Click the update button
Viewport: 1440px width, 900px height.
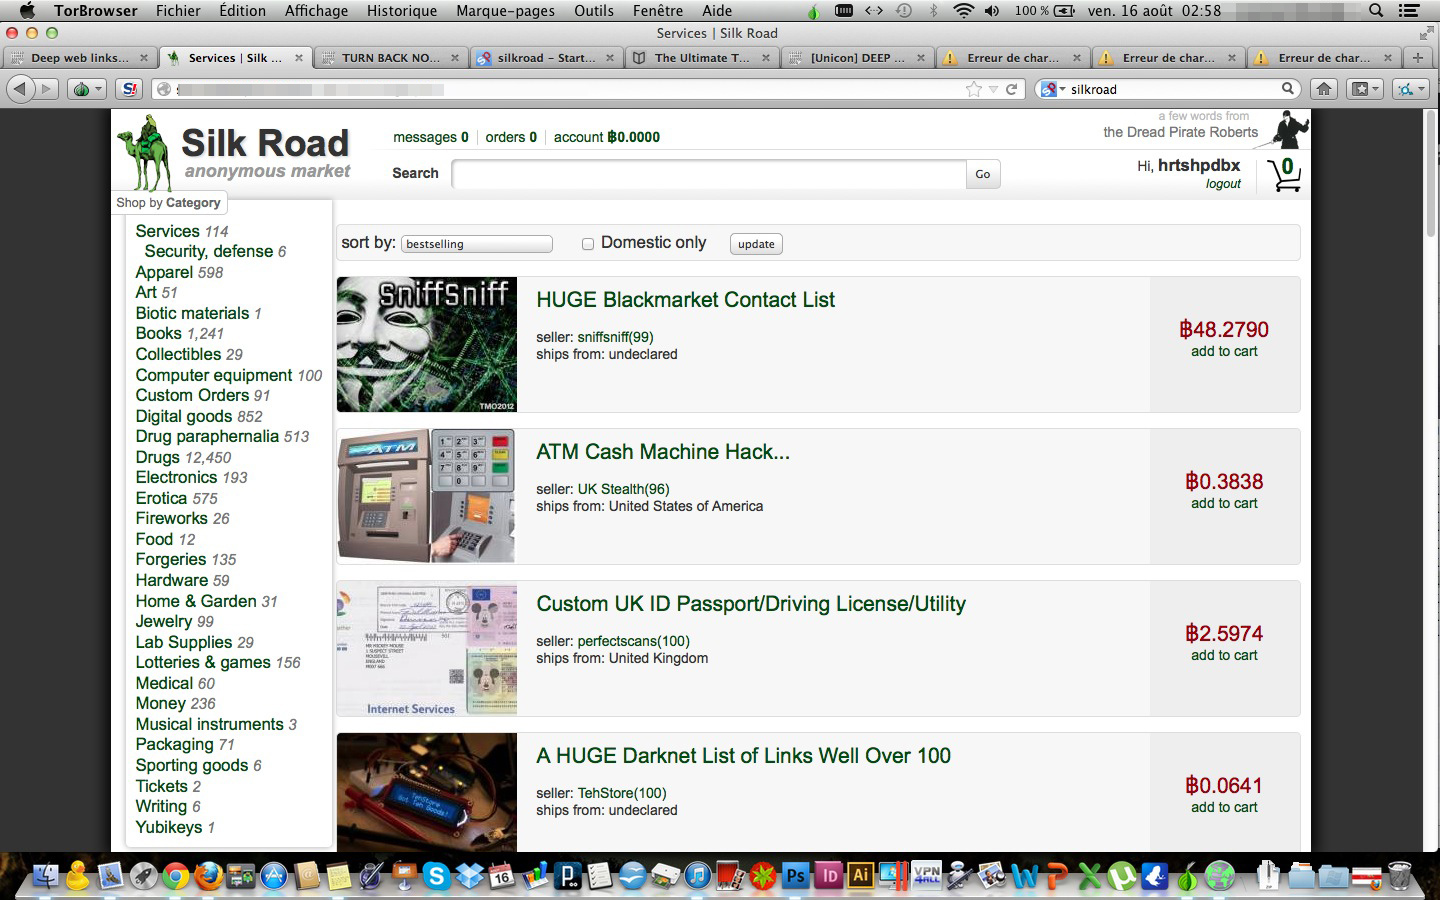pyautogui.click(x=756, y=244)
